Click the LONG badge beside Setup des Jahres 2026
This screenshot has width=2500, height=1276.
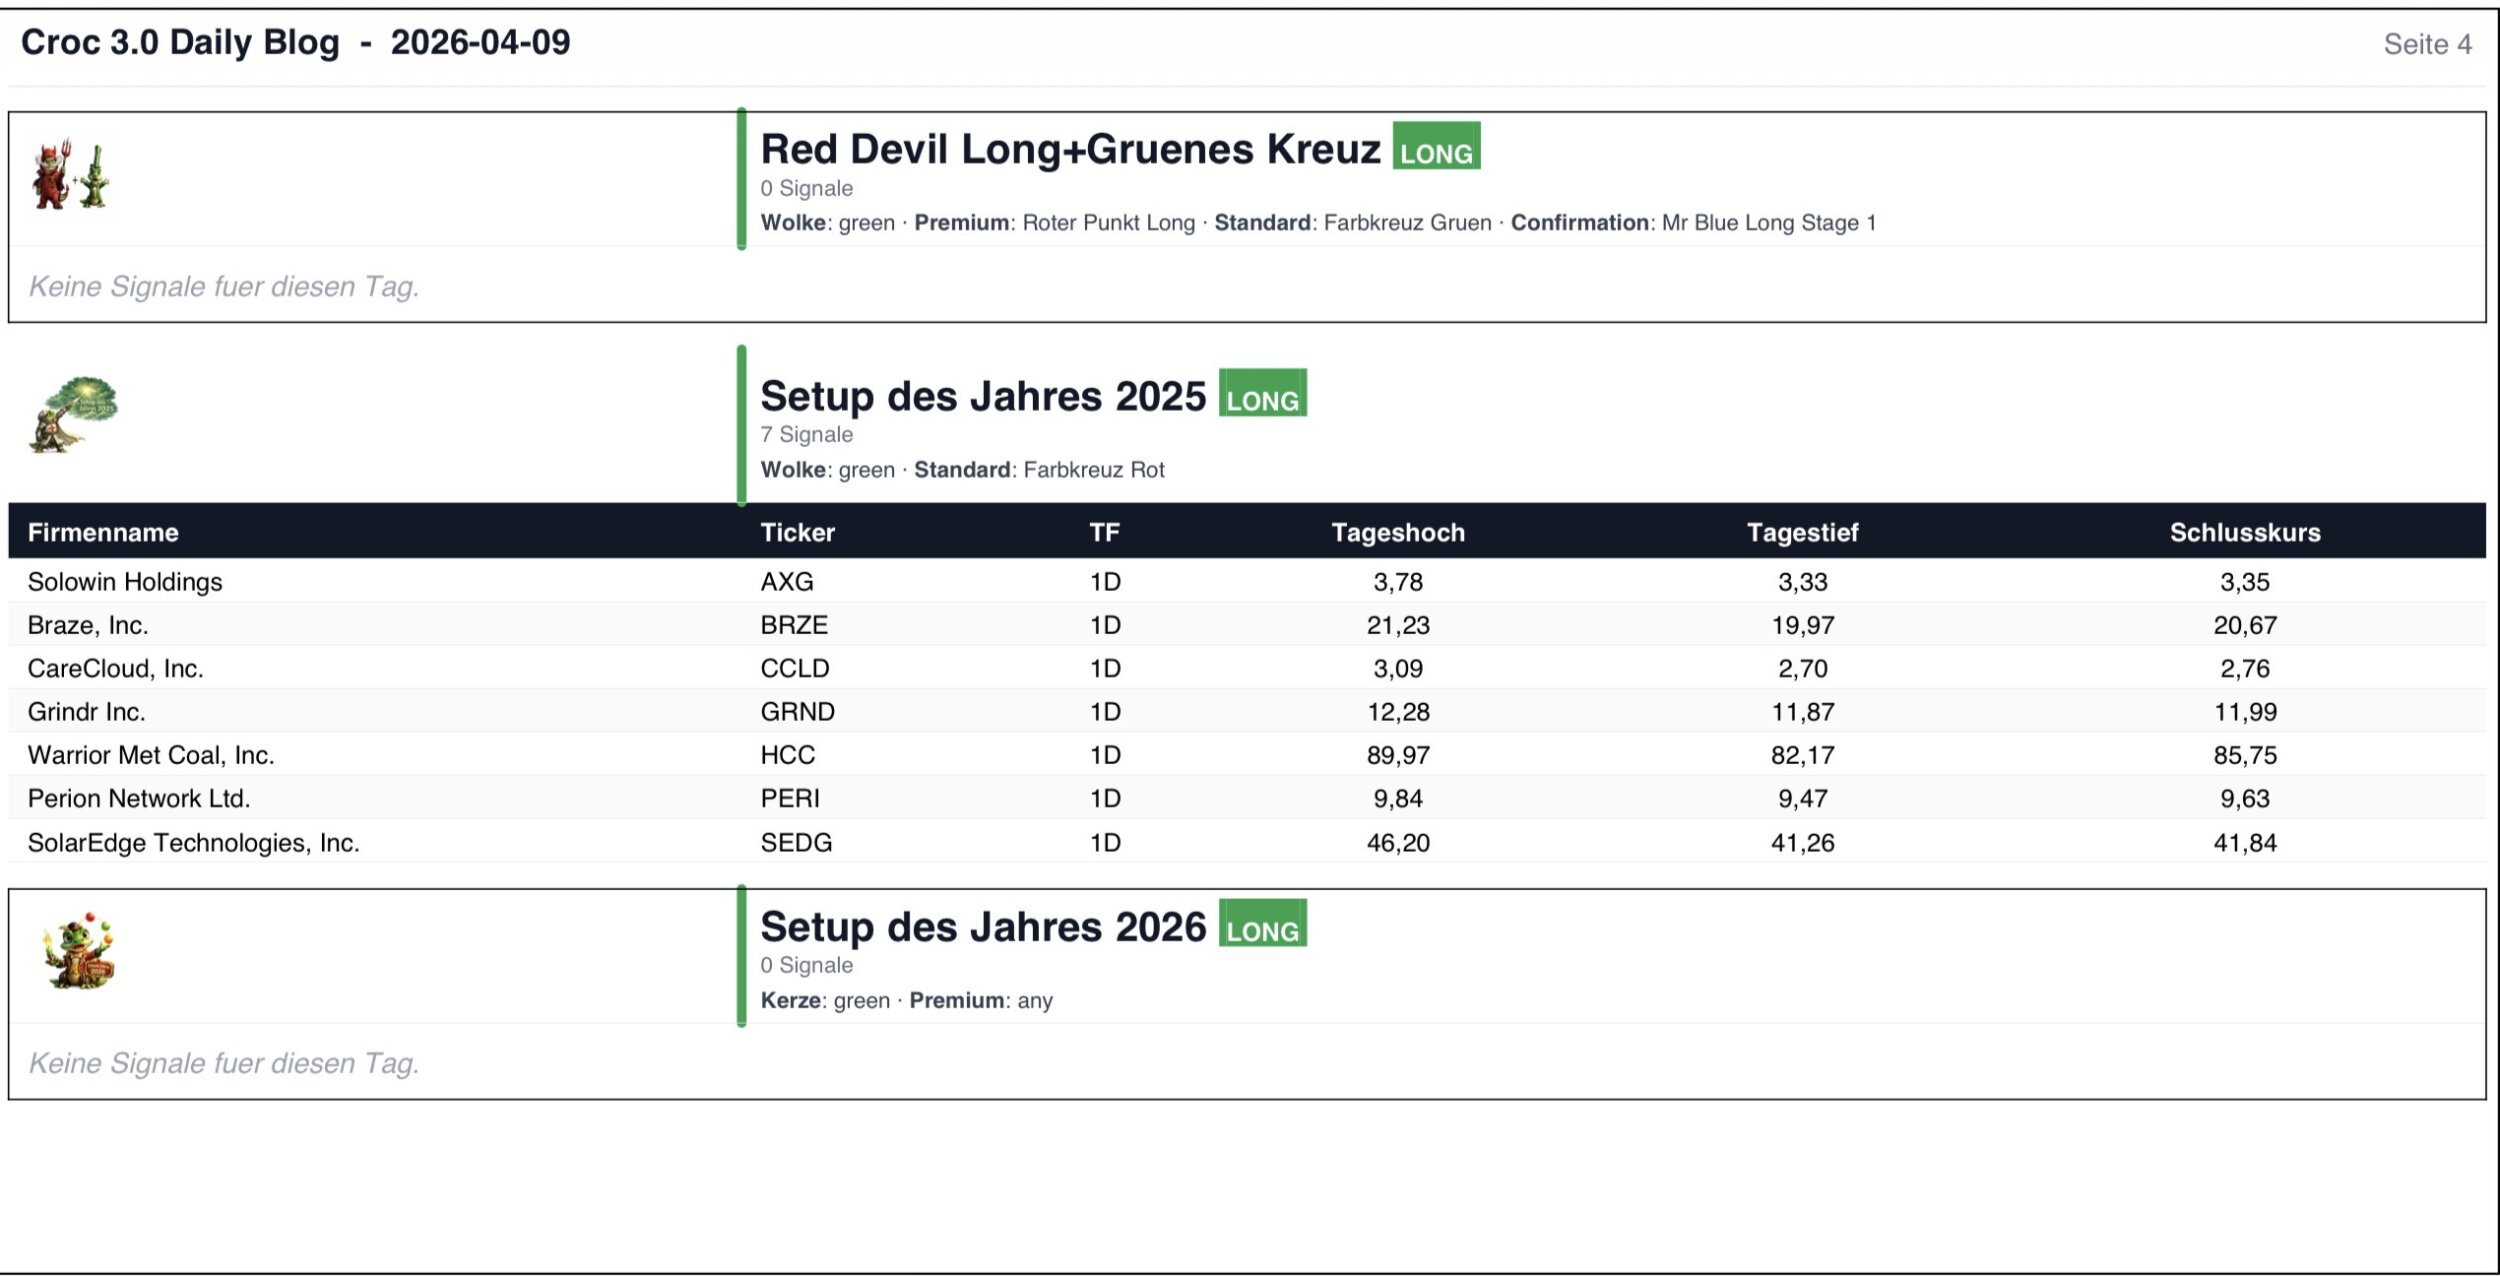tap(1262, 925)
